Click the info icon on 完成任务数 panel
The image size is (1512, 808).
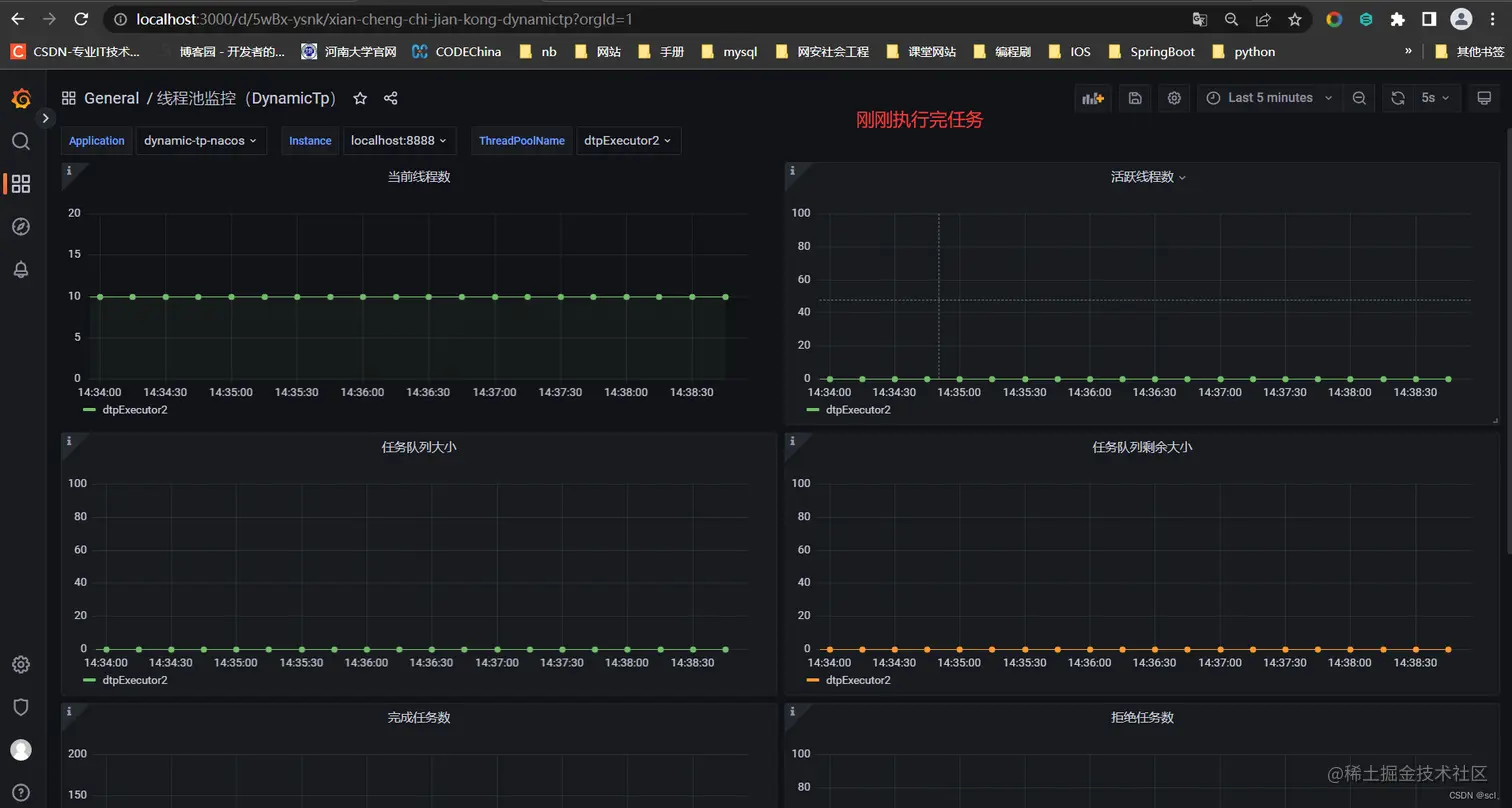[x=69, y=711]
